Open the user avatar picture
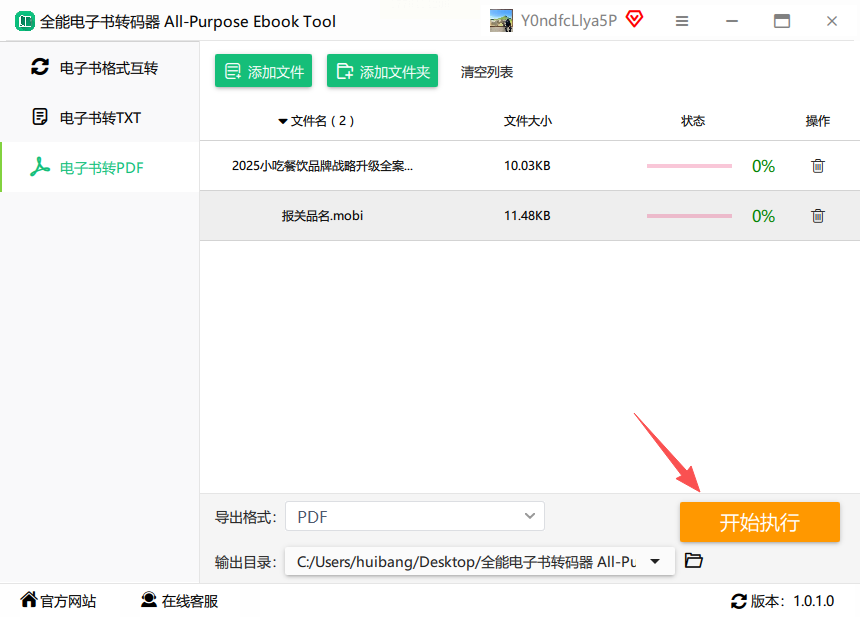 point(501,21)
